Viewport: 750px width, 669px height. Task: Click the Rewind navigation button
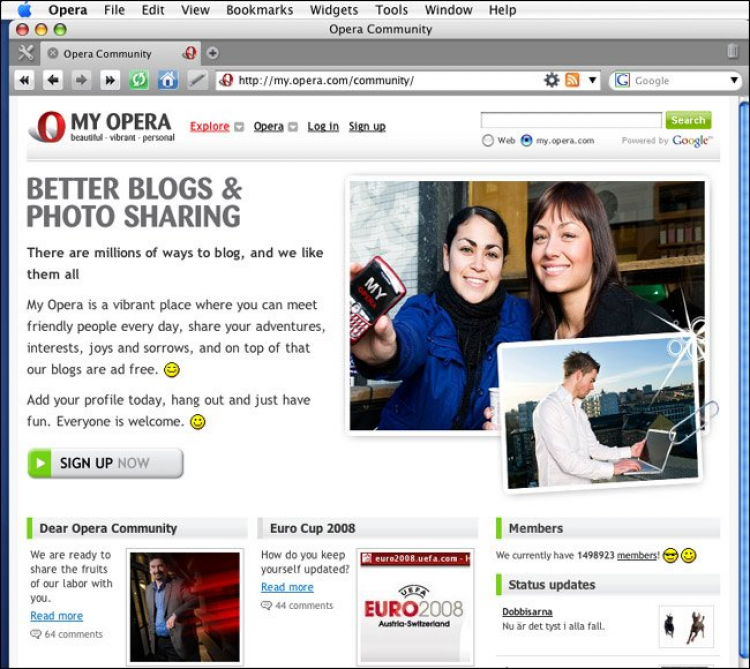(24, 80)
